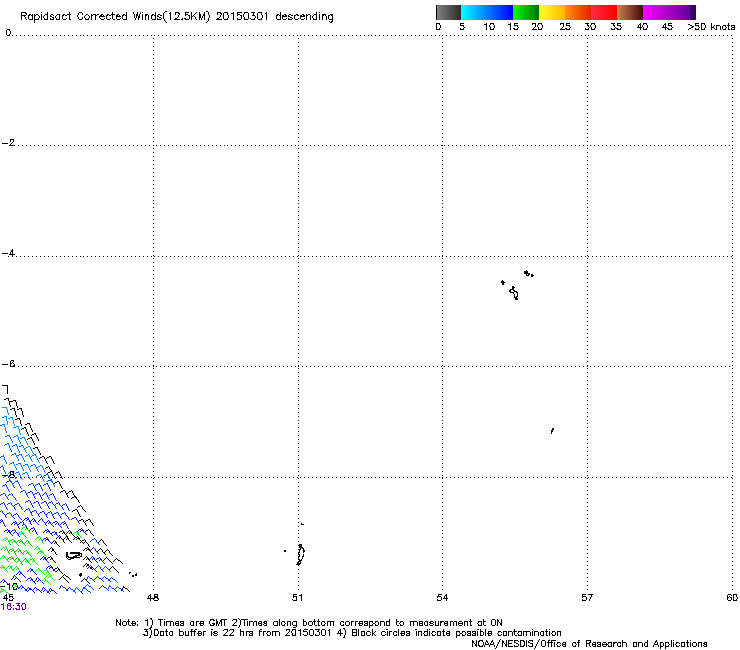Click the legend tick label '25'
This screenshot has height=650, width=740.
point(565,27)
